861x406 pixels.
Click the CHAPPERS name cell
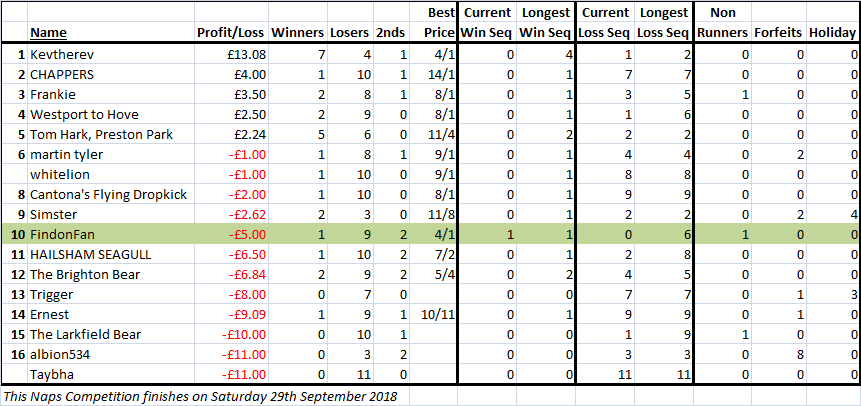111,75
